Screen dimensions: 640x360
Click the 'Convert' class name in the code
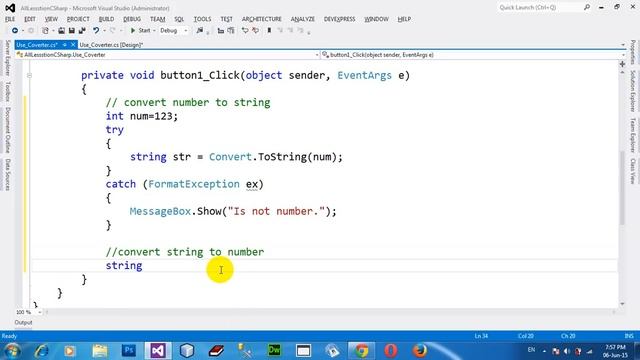[x=230, y=157]
